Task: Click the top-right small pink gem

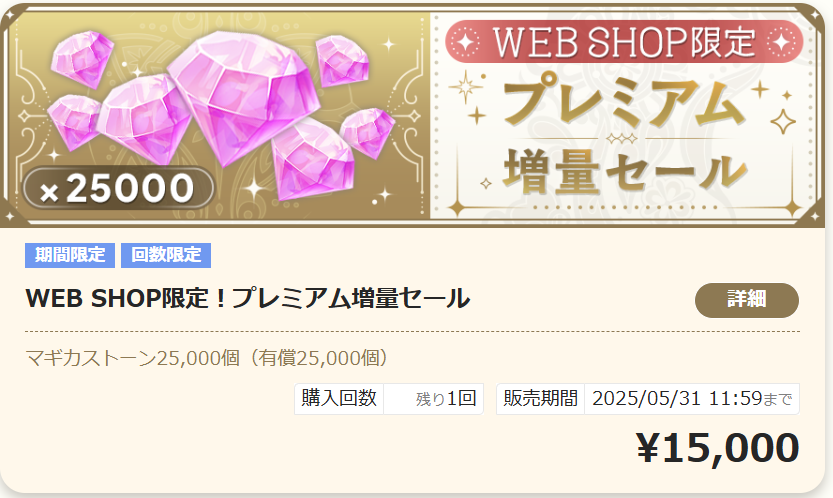Action: coord(342,60)
